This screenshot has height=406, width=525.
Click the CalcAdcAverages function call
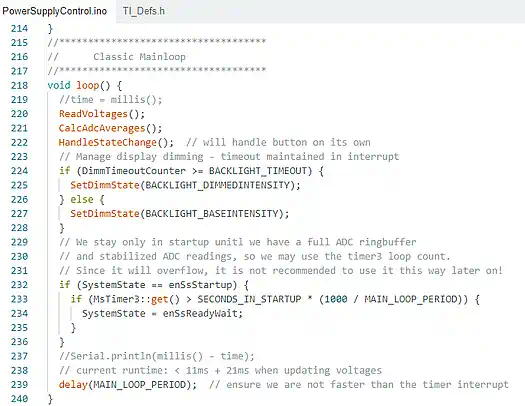(110, 128)
